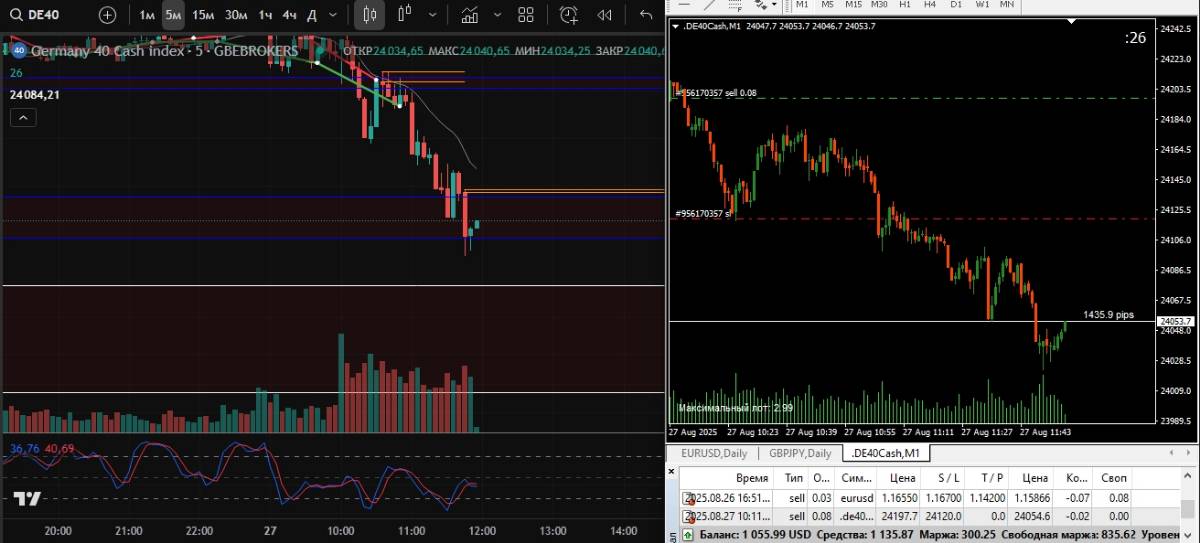Open the chart type dropdown arrow

pyautogui.click(x=431, y=15)
